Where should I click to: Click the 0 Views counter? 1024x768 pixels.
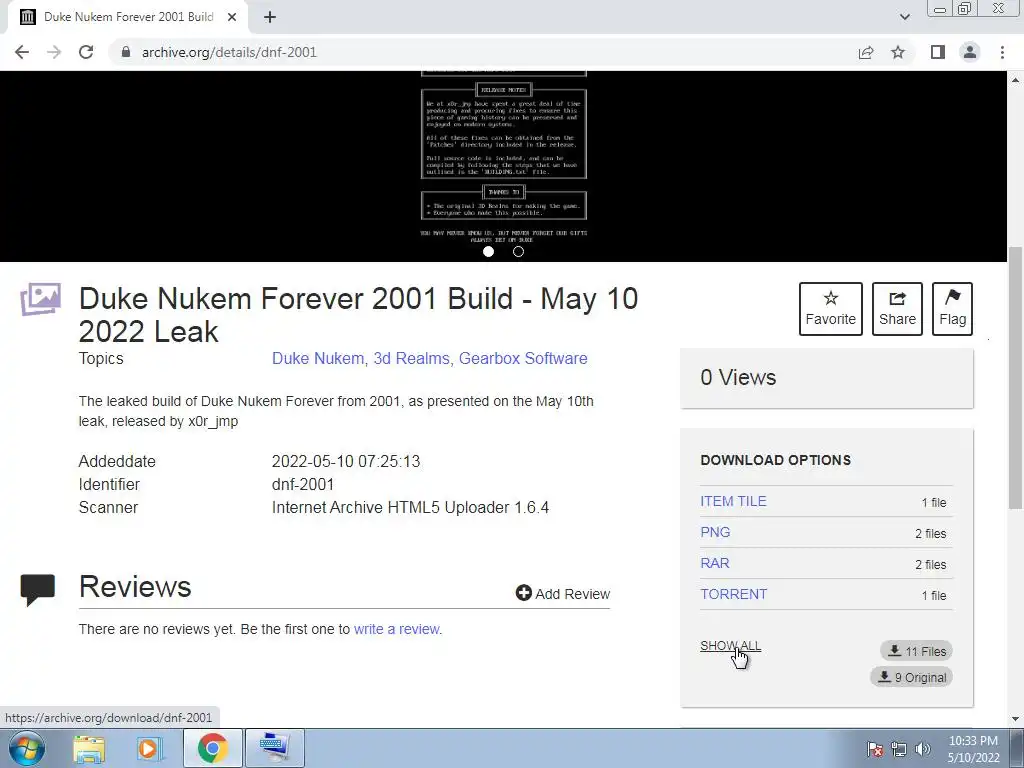[738, 377]
